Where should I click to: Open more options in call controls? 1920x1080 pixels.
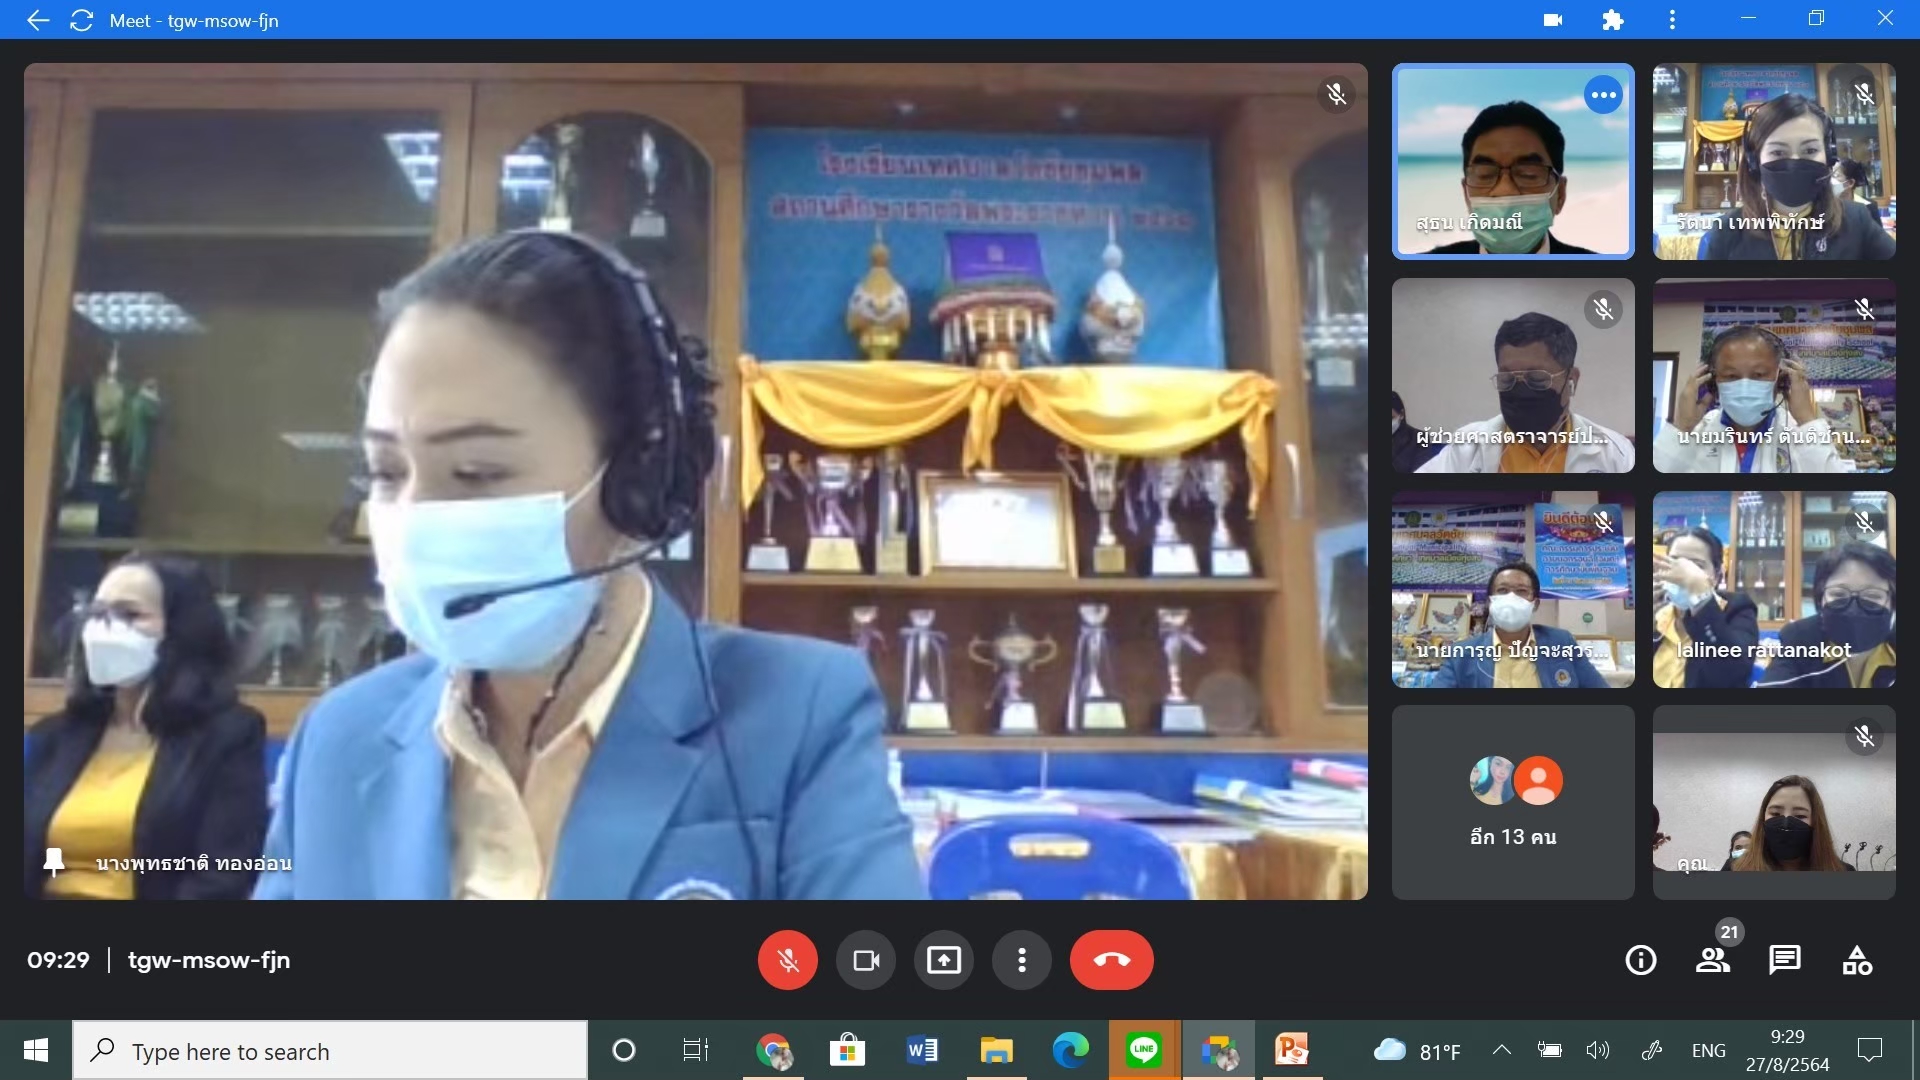1021,960
